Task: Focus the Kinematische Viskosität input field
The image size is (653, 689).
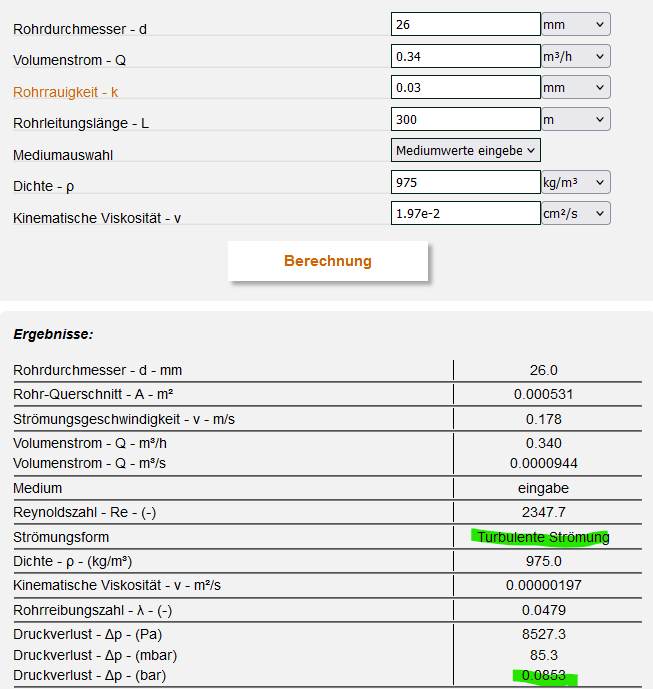Action: tap(465, 213)
